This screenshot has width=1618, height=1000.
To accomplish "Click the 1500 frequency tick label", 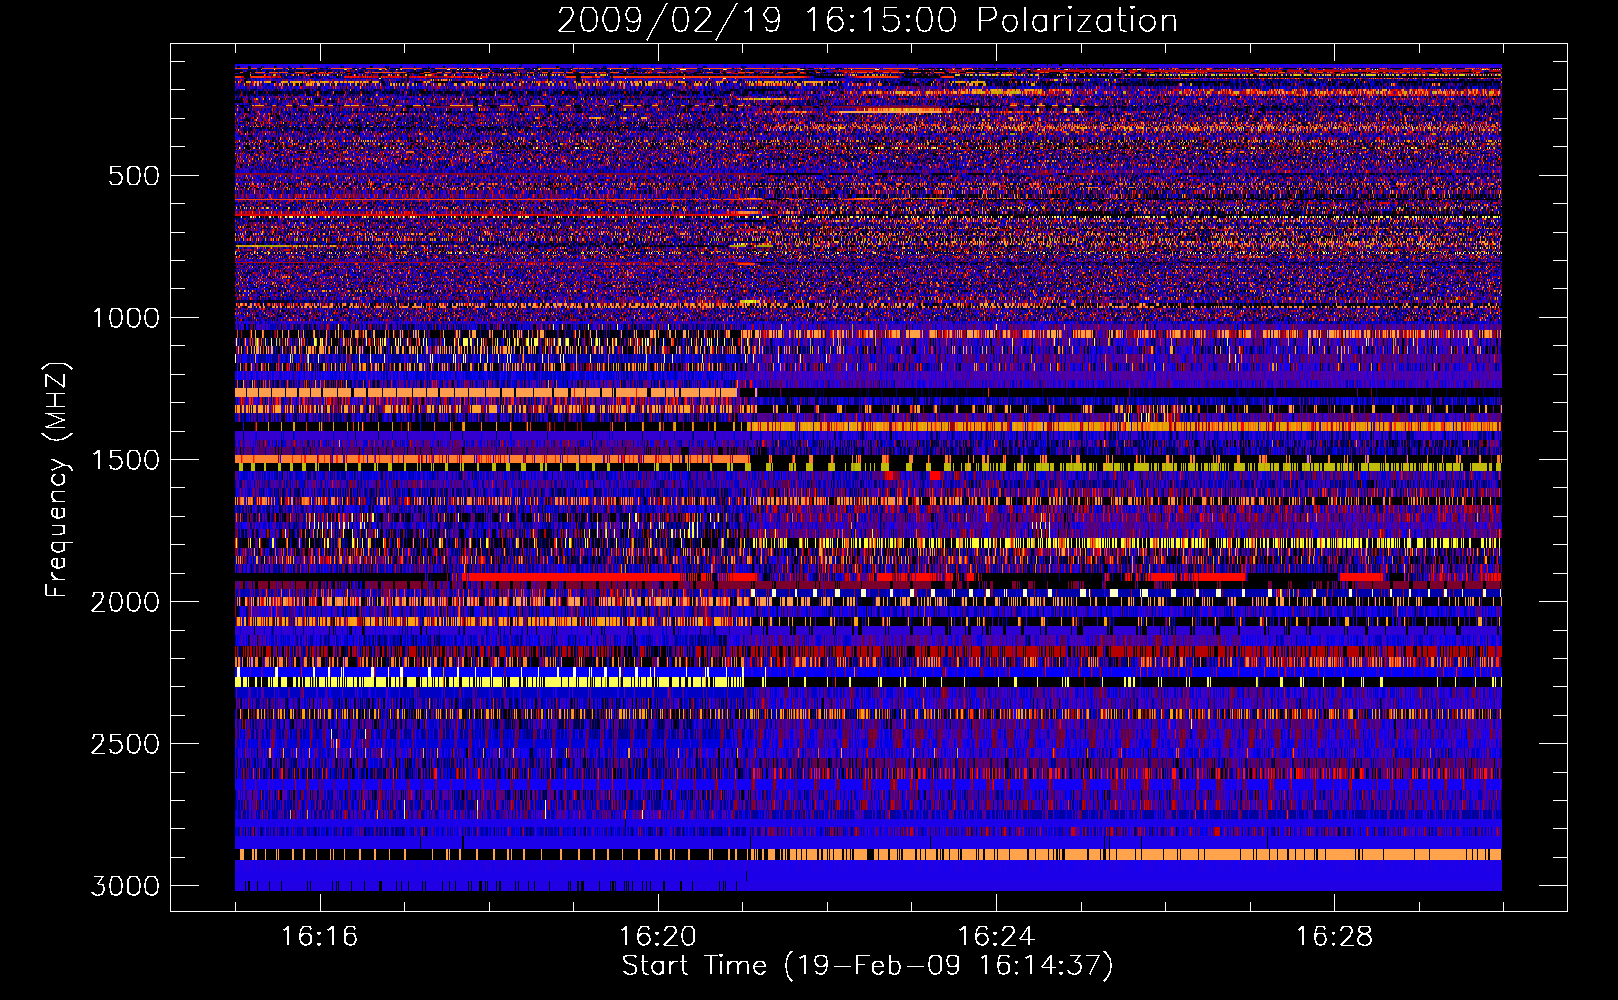I will 126,460.
